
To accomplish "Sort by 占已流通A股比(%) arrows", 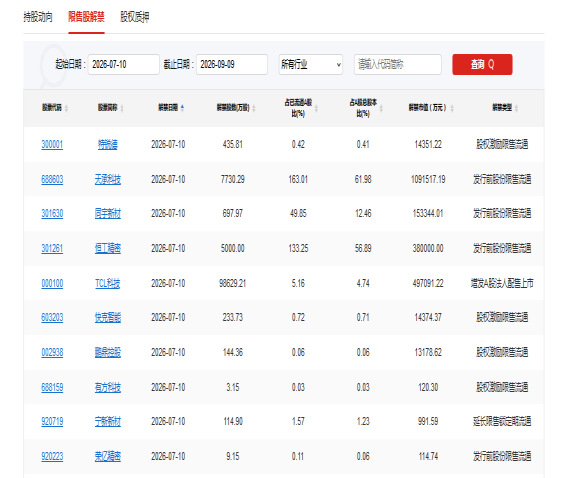I will click(316, 108).
